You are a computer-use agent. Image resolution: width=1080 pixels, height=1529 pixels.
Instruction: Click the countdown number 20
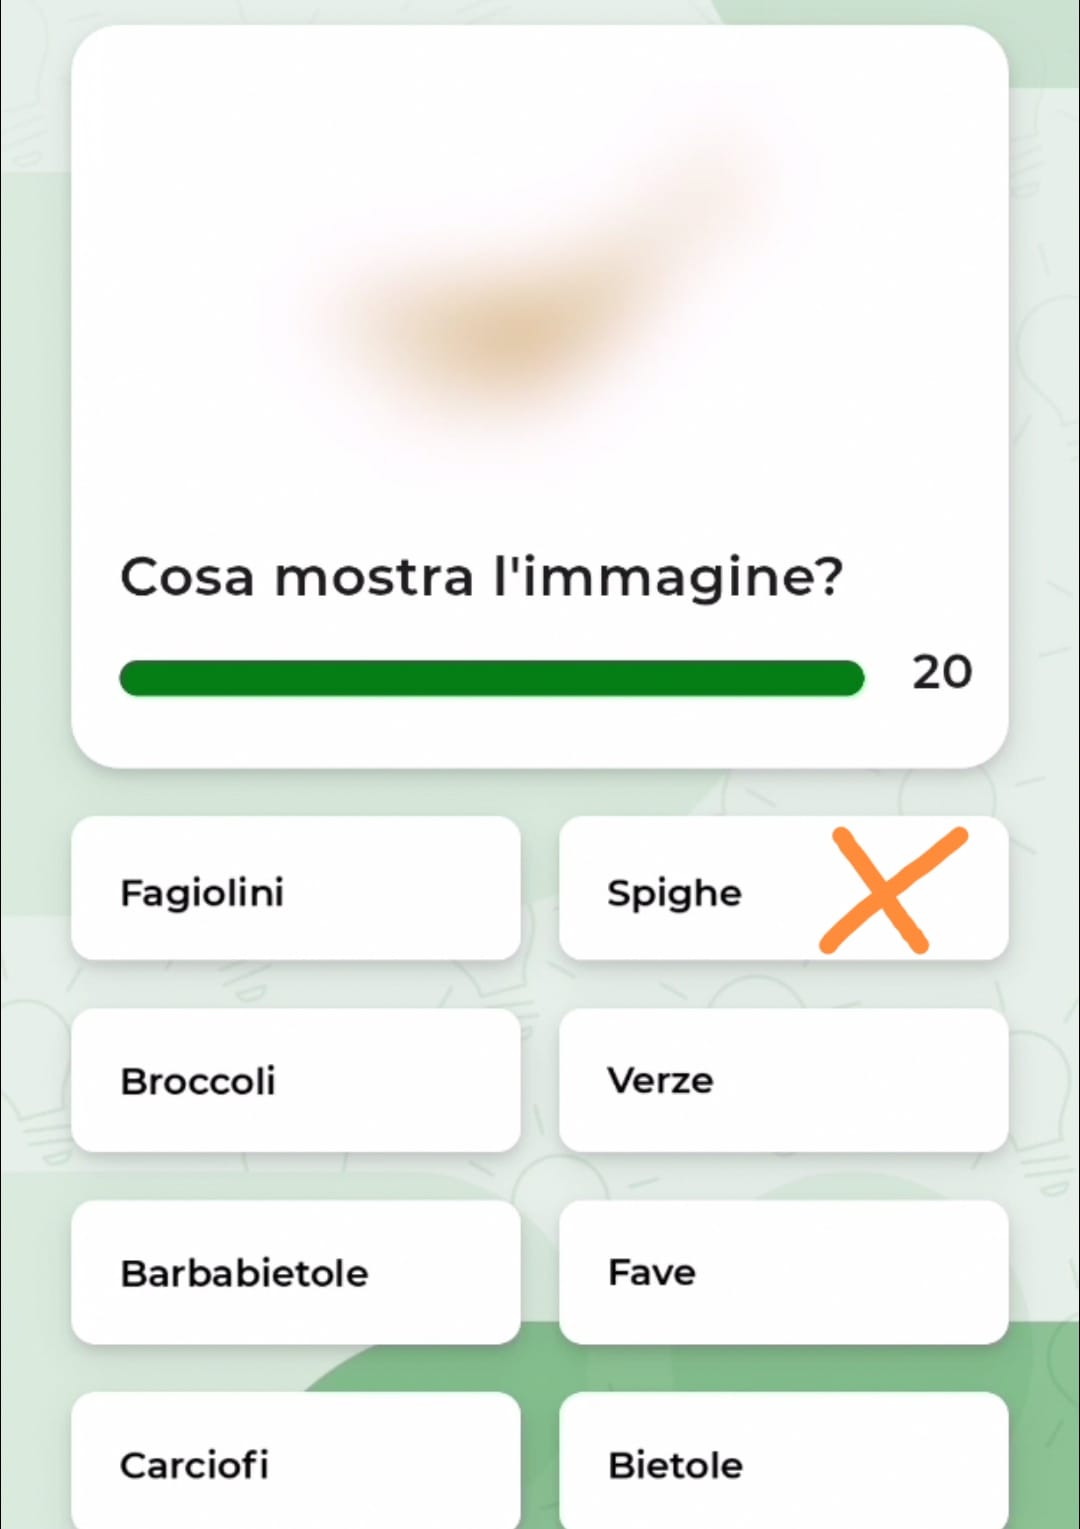(941, 672)
